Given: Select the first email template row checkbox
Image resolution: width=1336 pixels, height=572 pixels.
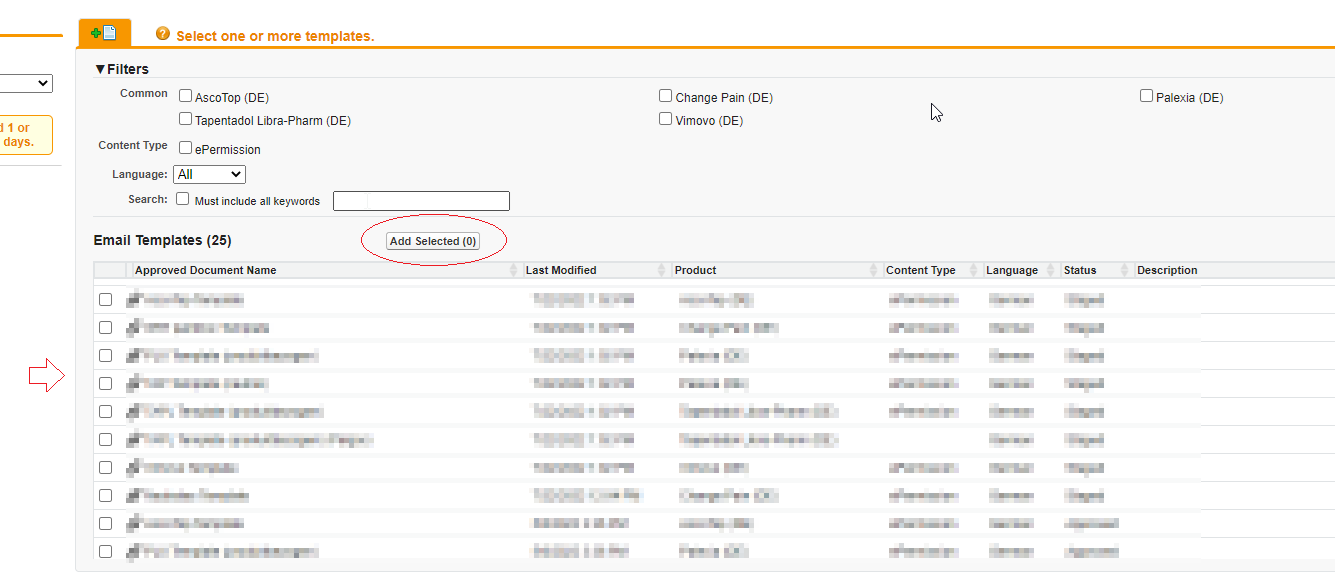Looking at the screenshot, I should 106,300.
